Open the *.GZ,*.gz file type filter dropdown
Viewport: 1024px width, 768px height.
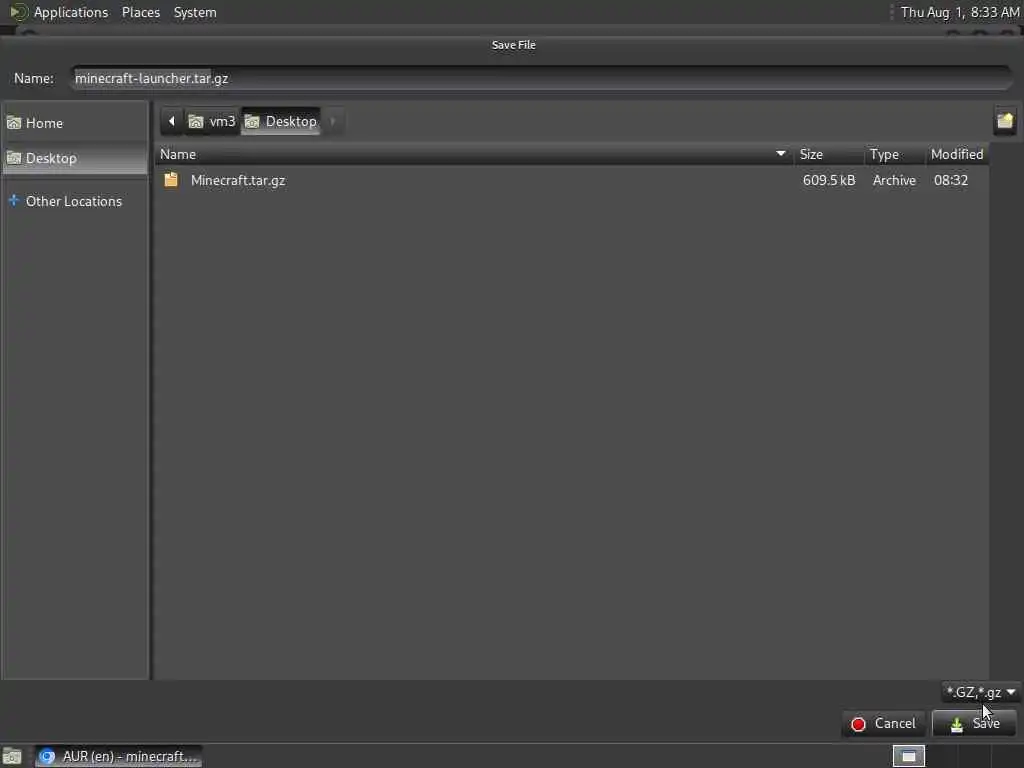(981, 692)
